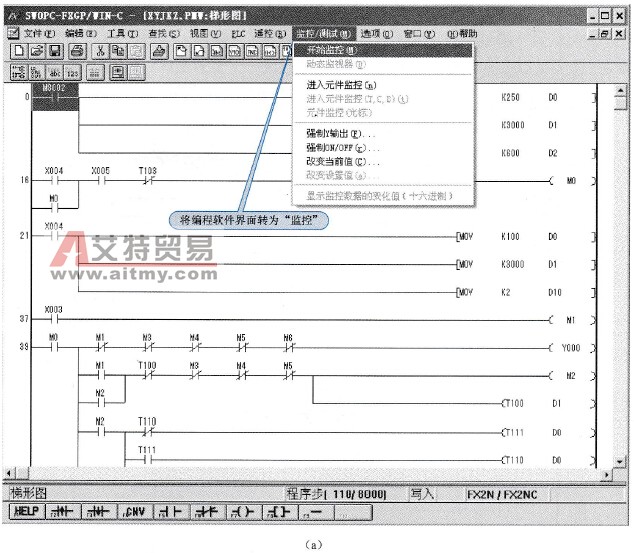Click the FX2N / FX2NC status field
Image resolution: width=634 pixels, height=553 pixels.
point(502,494)
